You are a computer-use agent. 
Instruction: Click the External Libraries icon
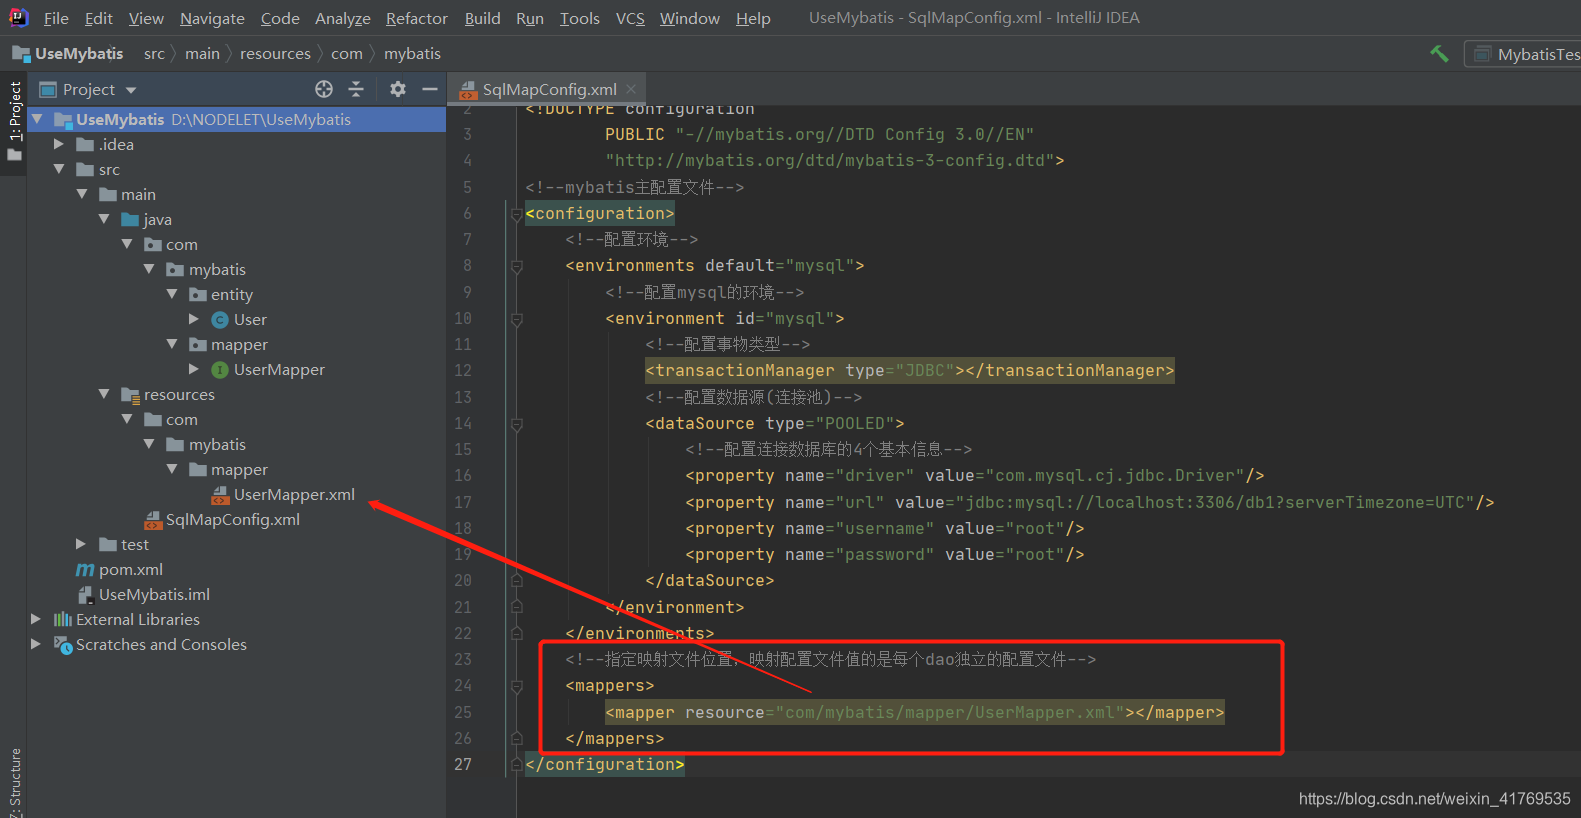pos(63,620)
